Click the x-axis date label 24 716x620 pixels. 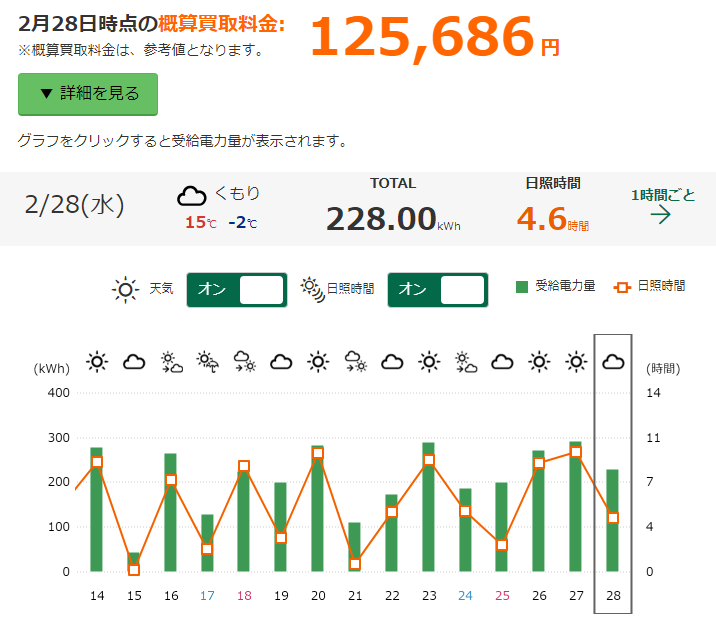[465, 596]
